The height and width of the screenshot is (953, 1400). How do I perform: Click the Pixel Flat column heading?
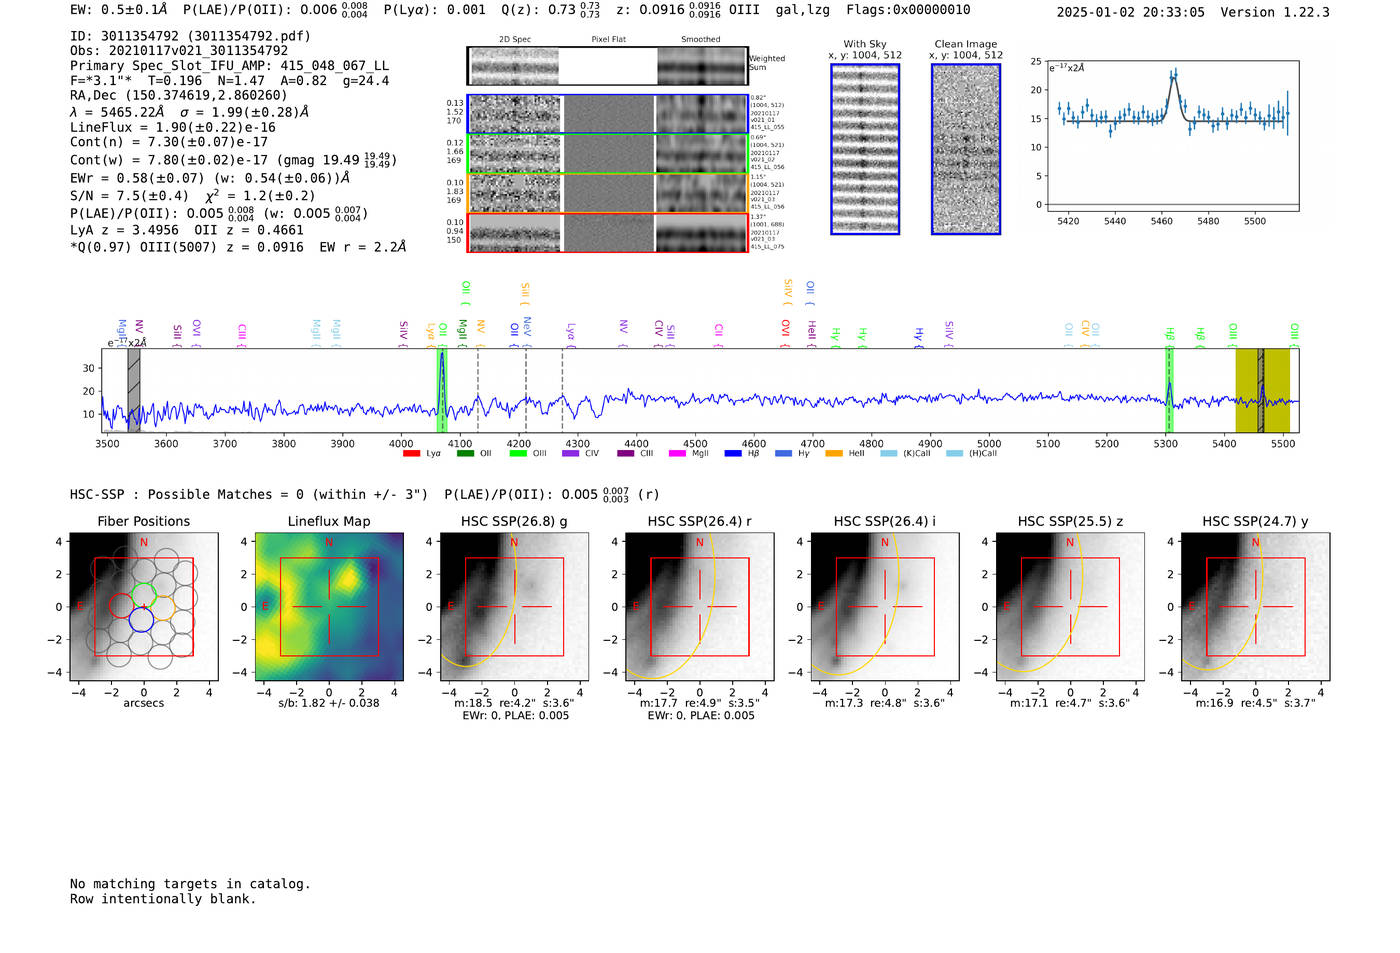click(x=608, y=40)
